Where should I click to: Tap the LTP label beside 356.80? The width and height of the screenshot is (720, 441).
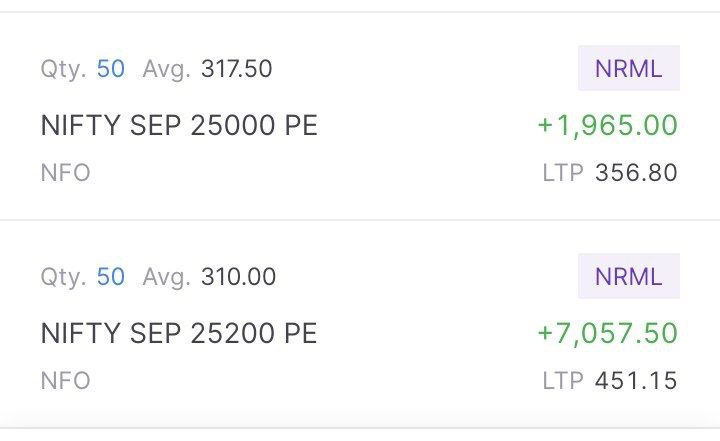click(563, 173)
